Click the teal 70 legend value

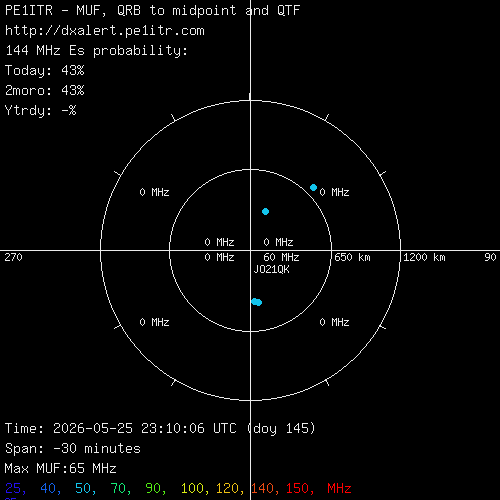coord(120,489)
